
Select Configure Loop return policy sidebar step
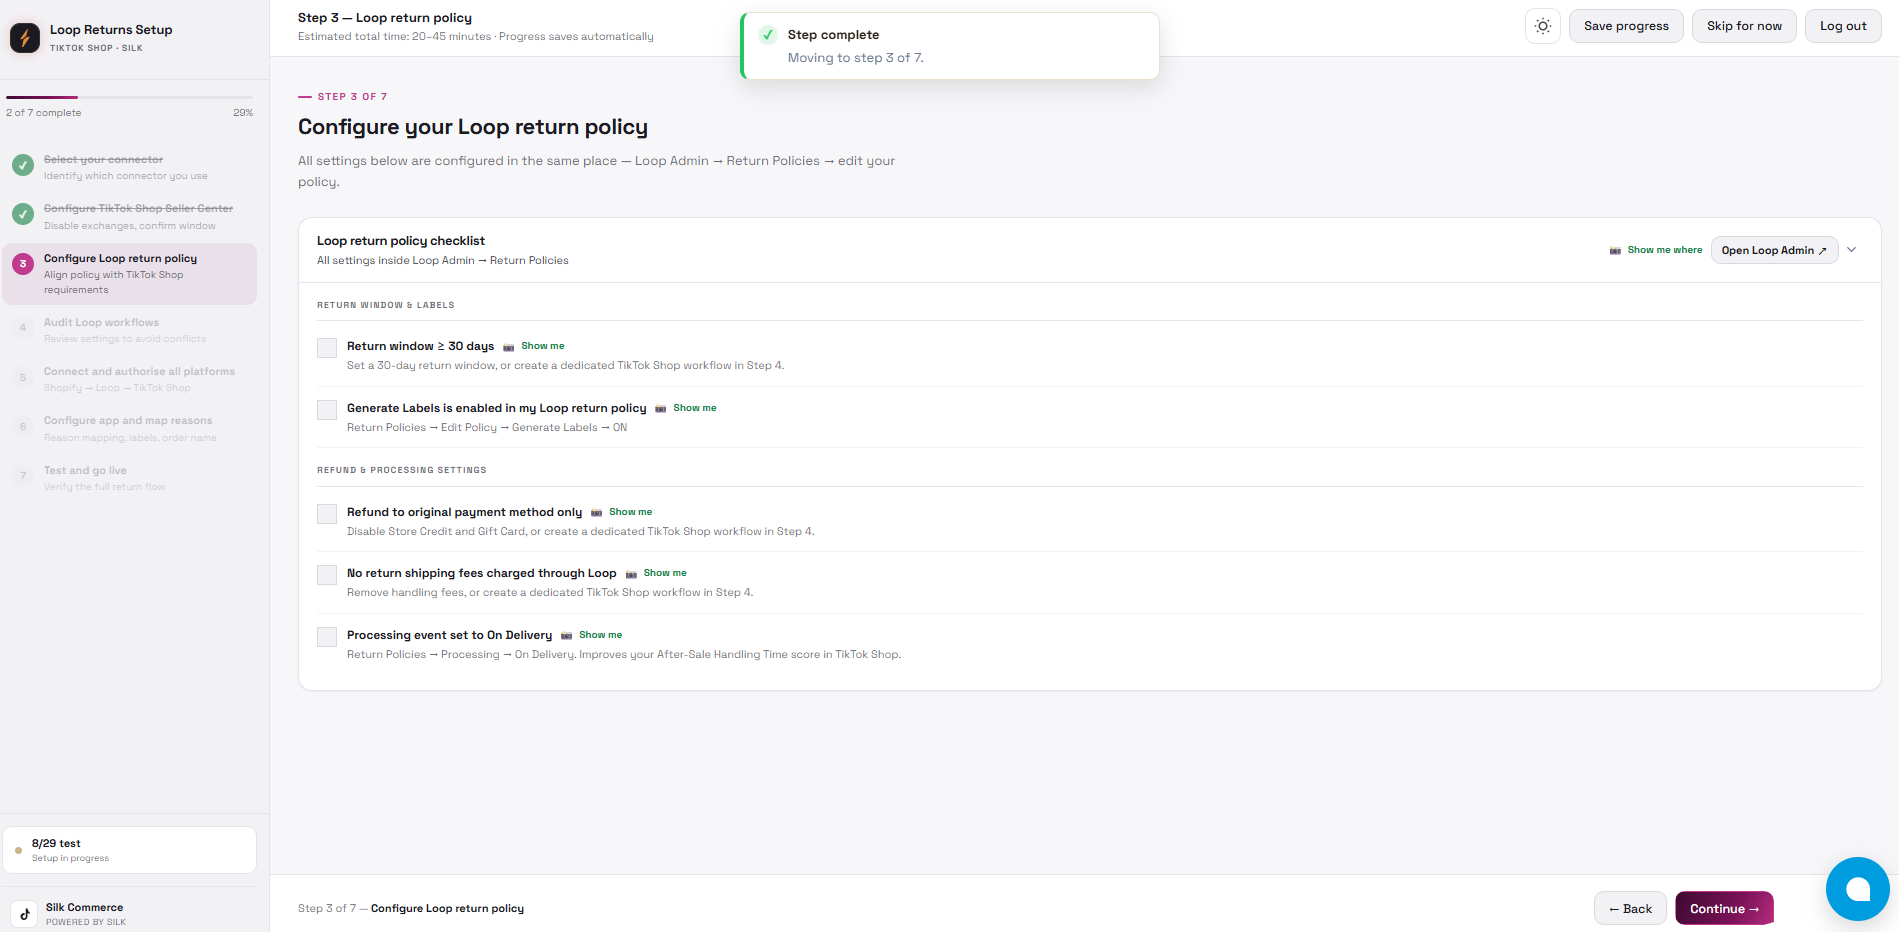point(129,274)
